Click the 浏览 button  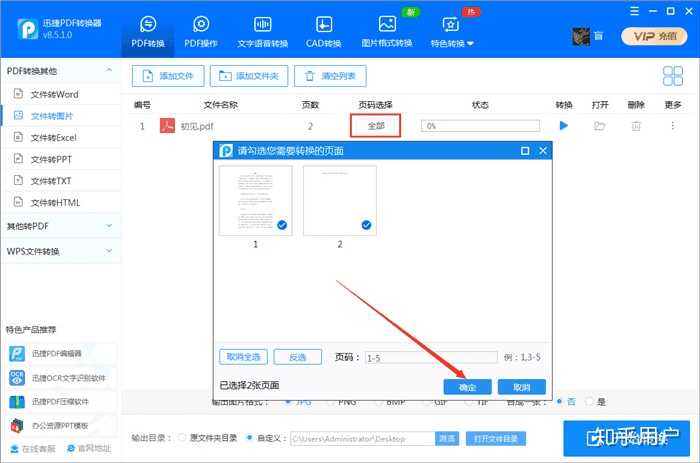point(447,438)
